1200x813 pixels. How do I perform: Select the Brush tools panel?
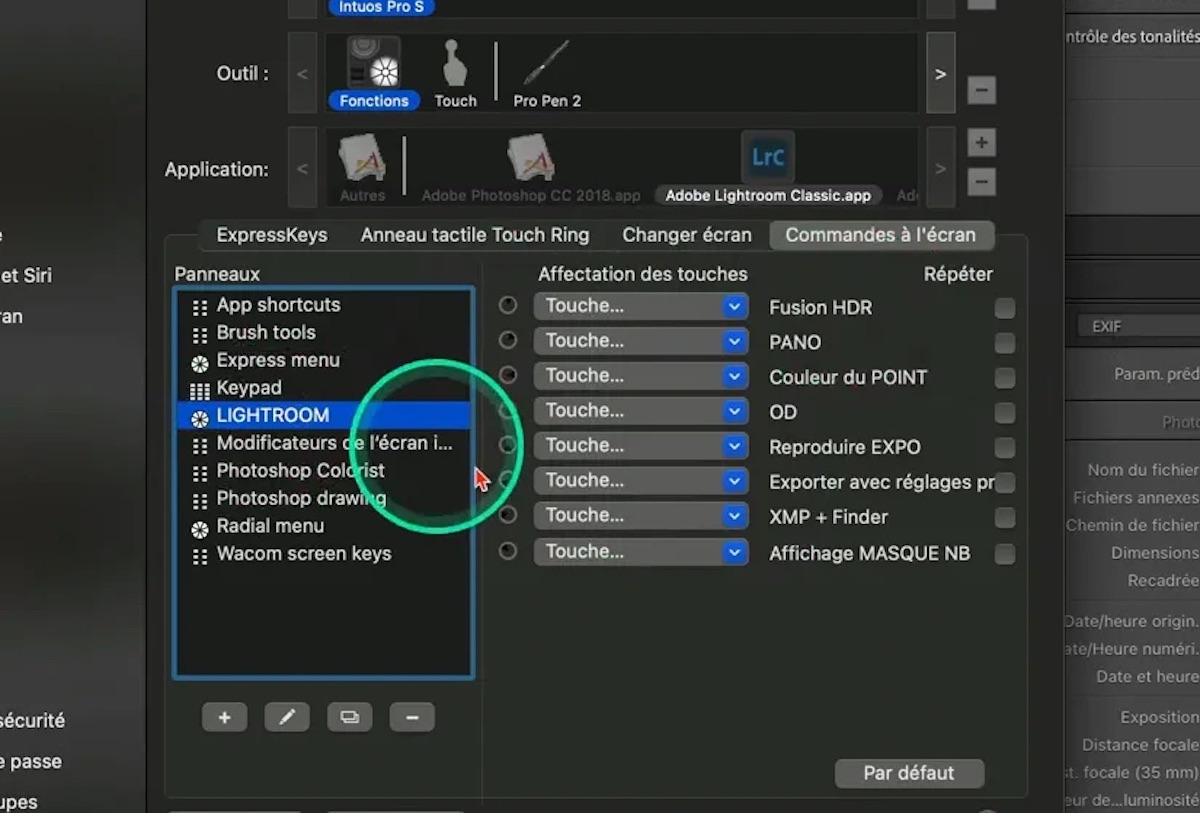pyautogui.click(x=323, y=333)
